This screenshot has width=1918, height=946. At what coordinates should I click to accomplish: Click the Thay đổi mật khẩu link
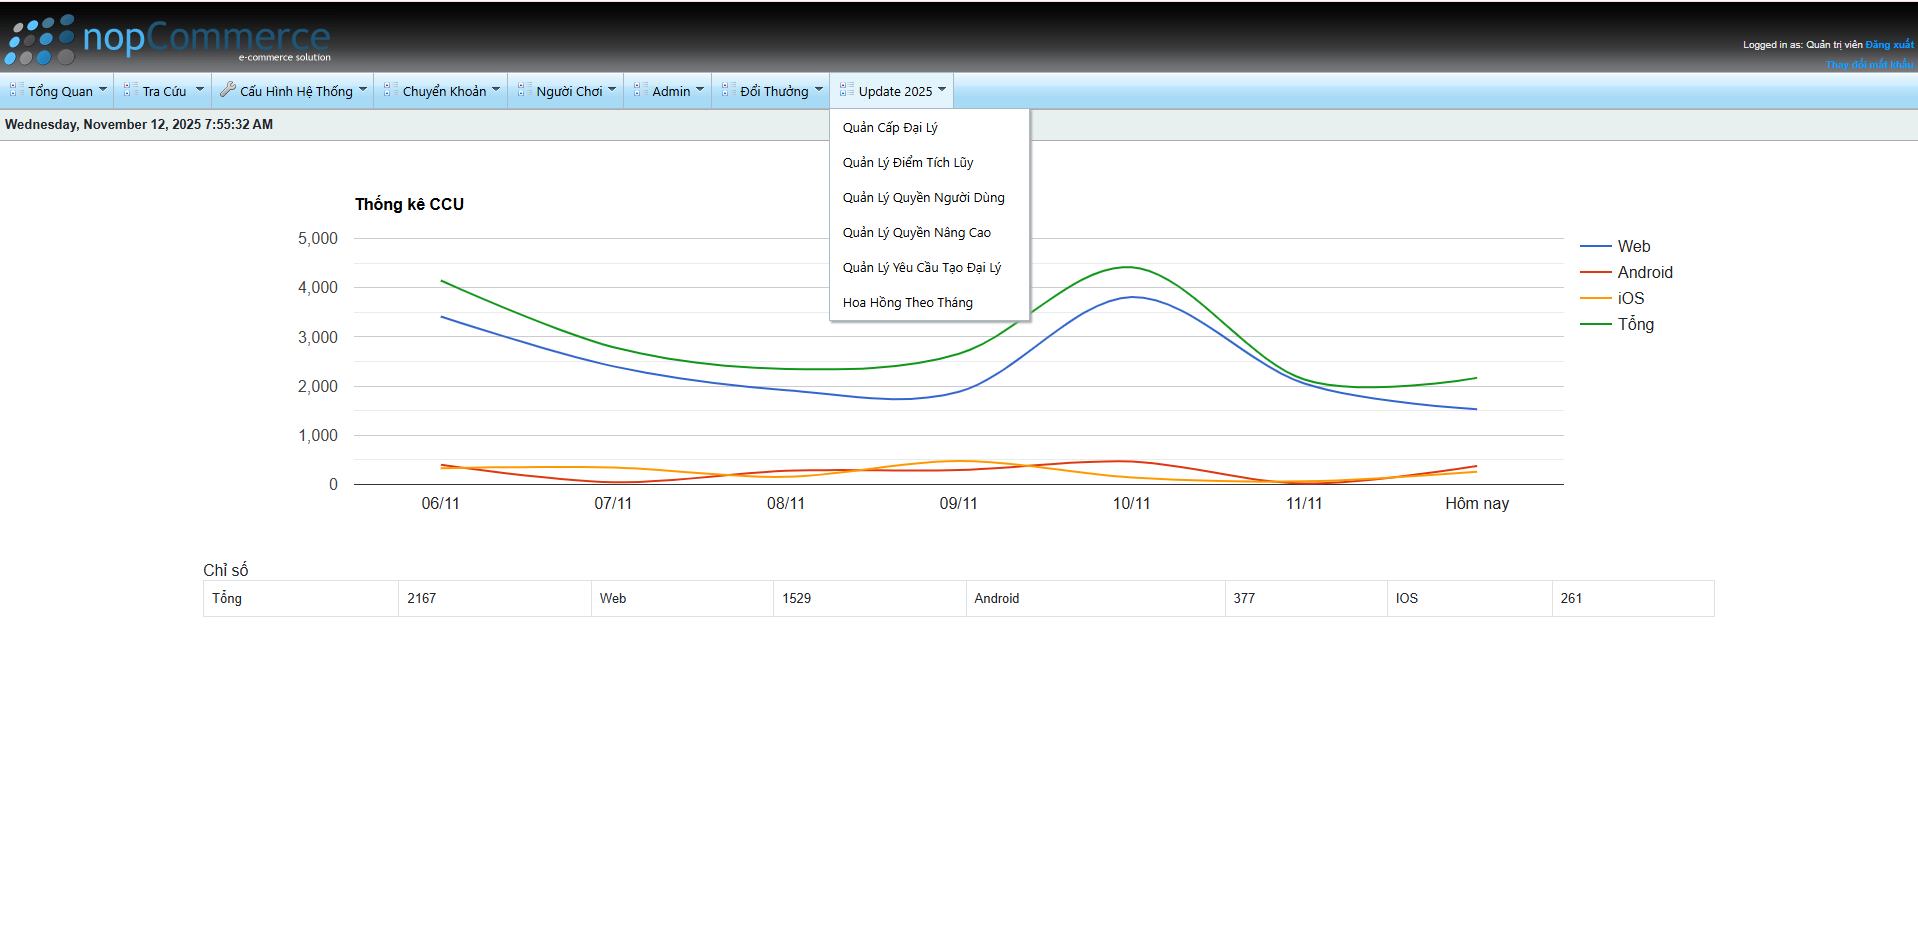click(x=1869, y=64)
